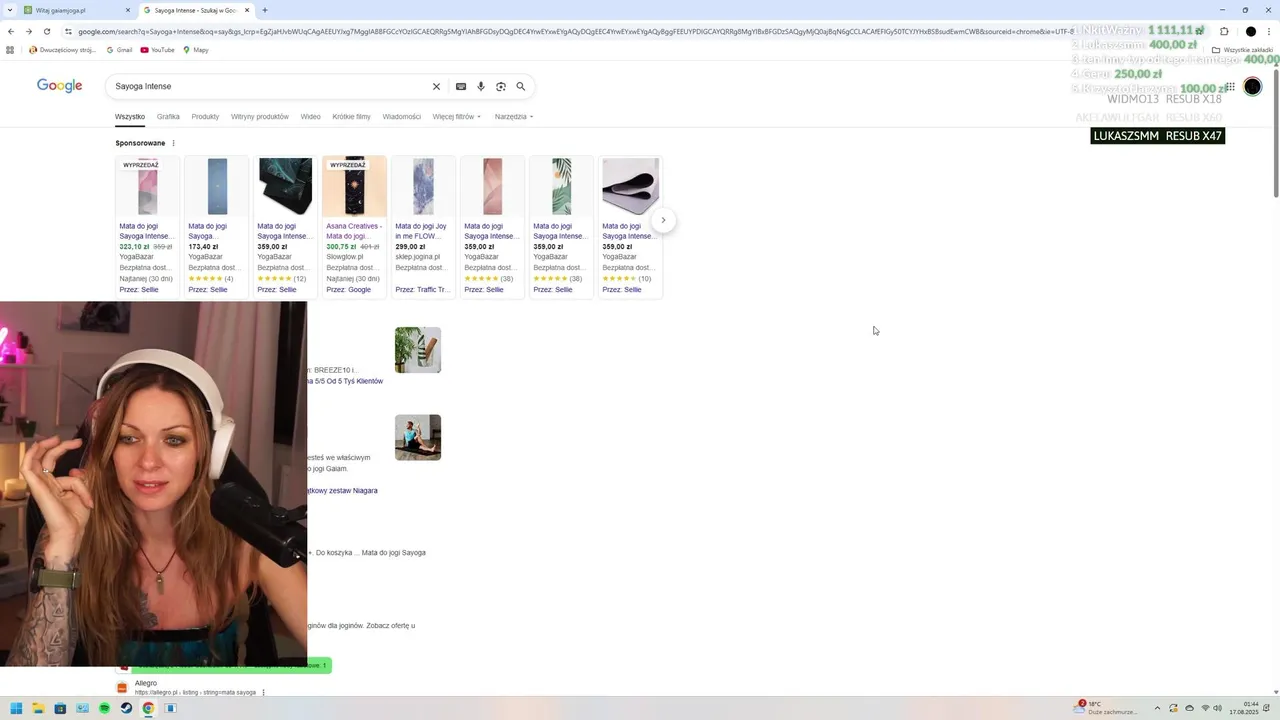
Task: Open the 323,10 zł Sayoga mat ad
Action: tap(148, 227)
